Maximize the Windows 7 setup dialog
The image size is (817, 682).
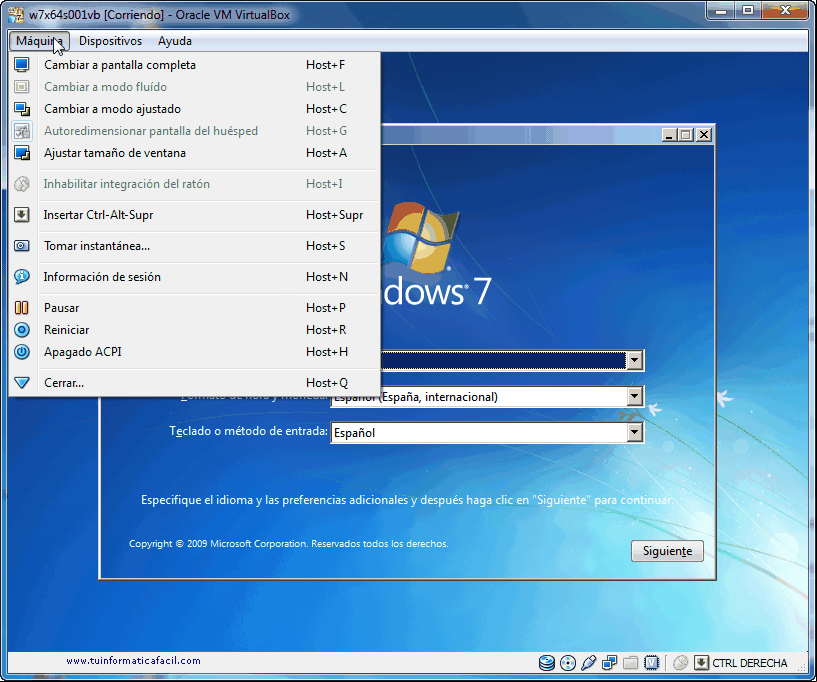pyautogui.click(x=686, y=135)
